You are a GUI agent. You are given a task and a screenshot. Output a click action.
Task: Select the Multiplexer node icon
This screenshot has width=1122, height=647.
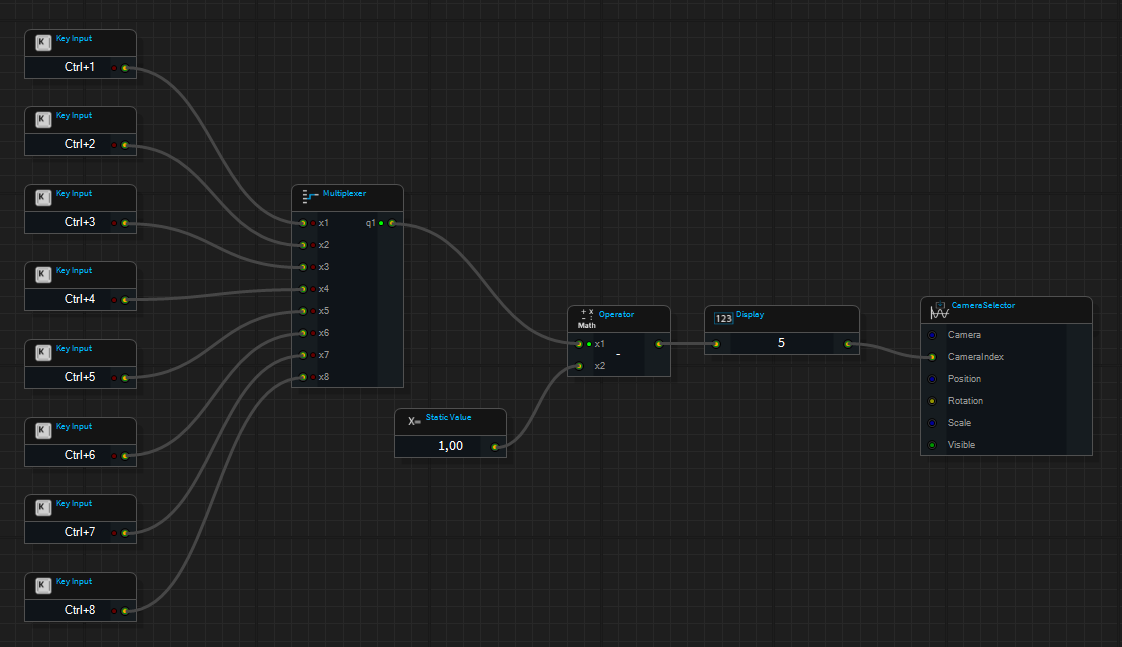(x=310, y=196)
